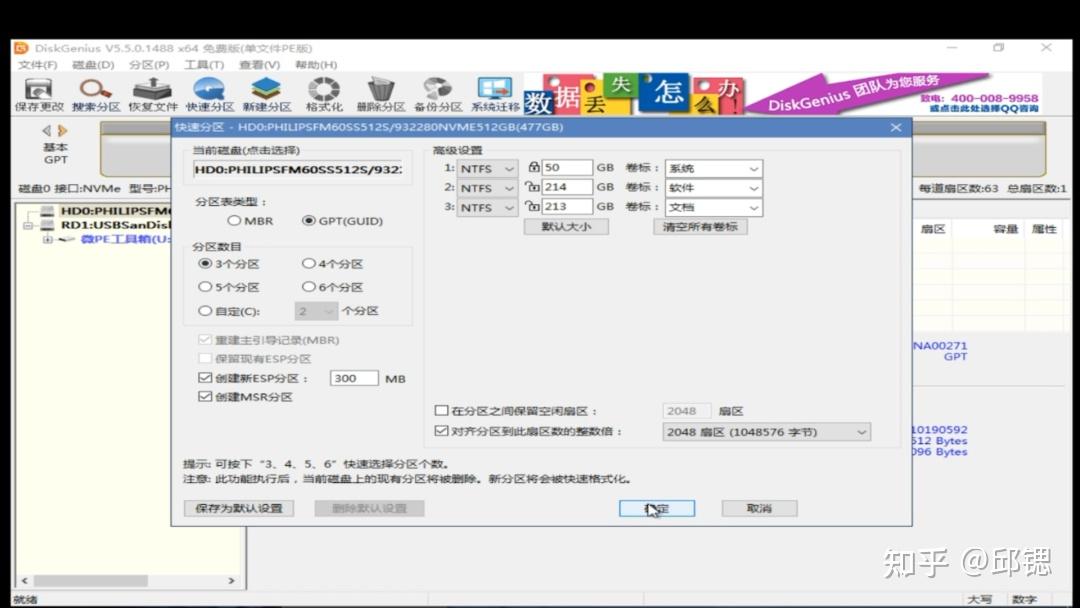Click the RD1 USB disk icon in tree

pos(47,225)
